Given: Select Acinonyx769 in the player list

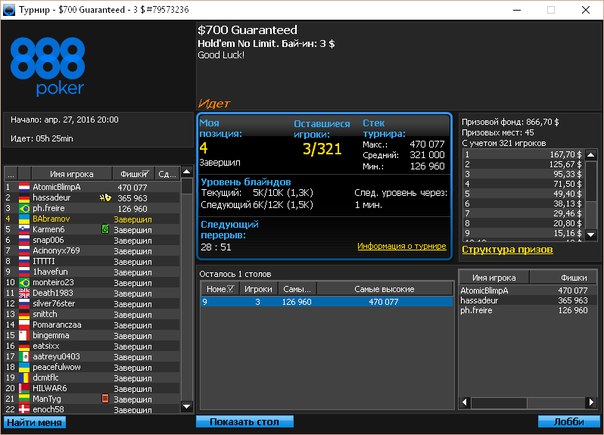Looking at the screenshot, I should 92,251.
